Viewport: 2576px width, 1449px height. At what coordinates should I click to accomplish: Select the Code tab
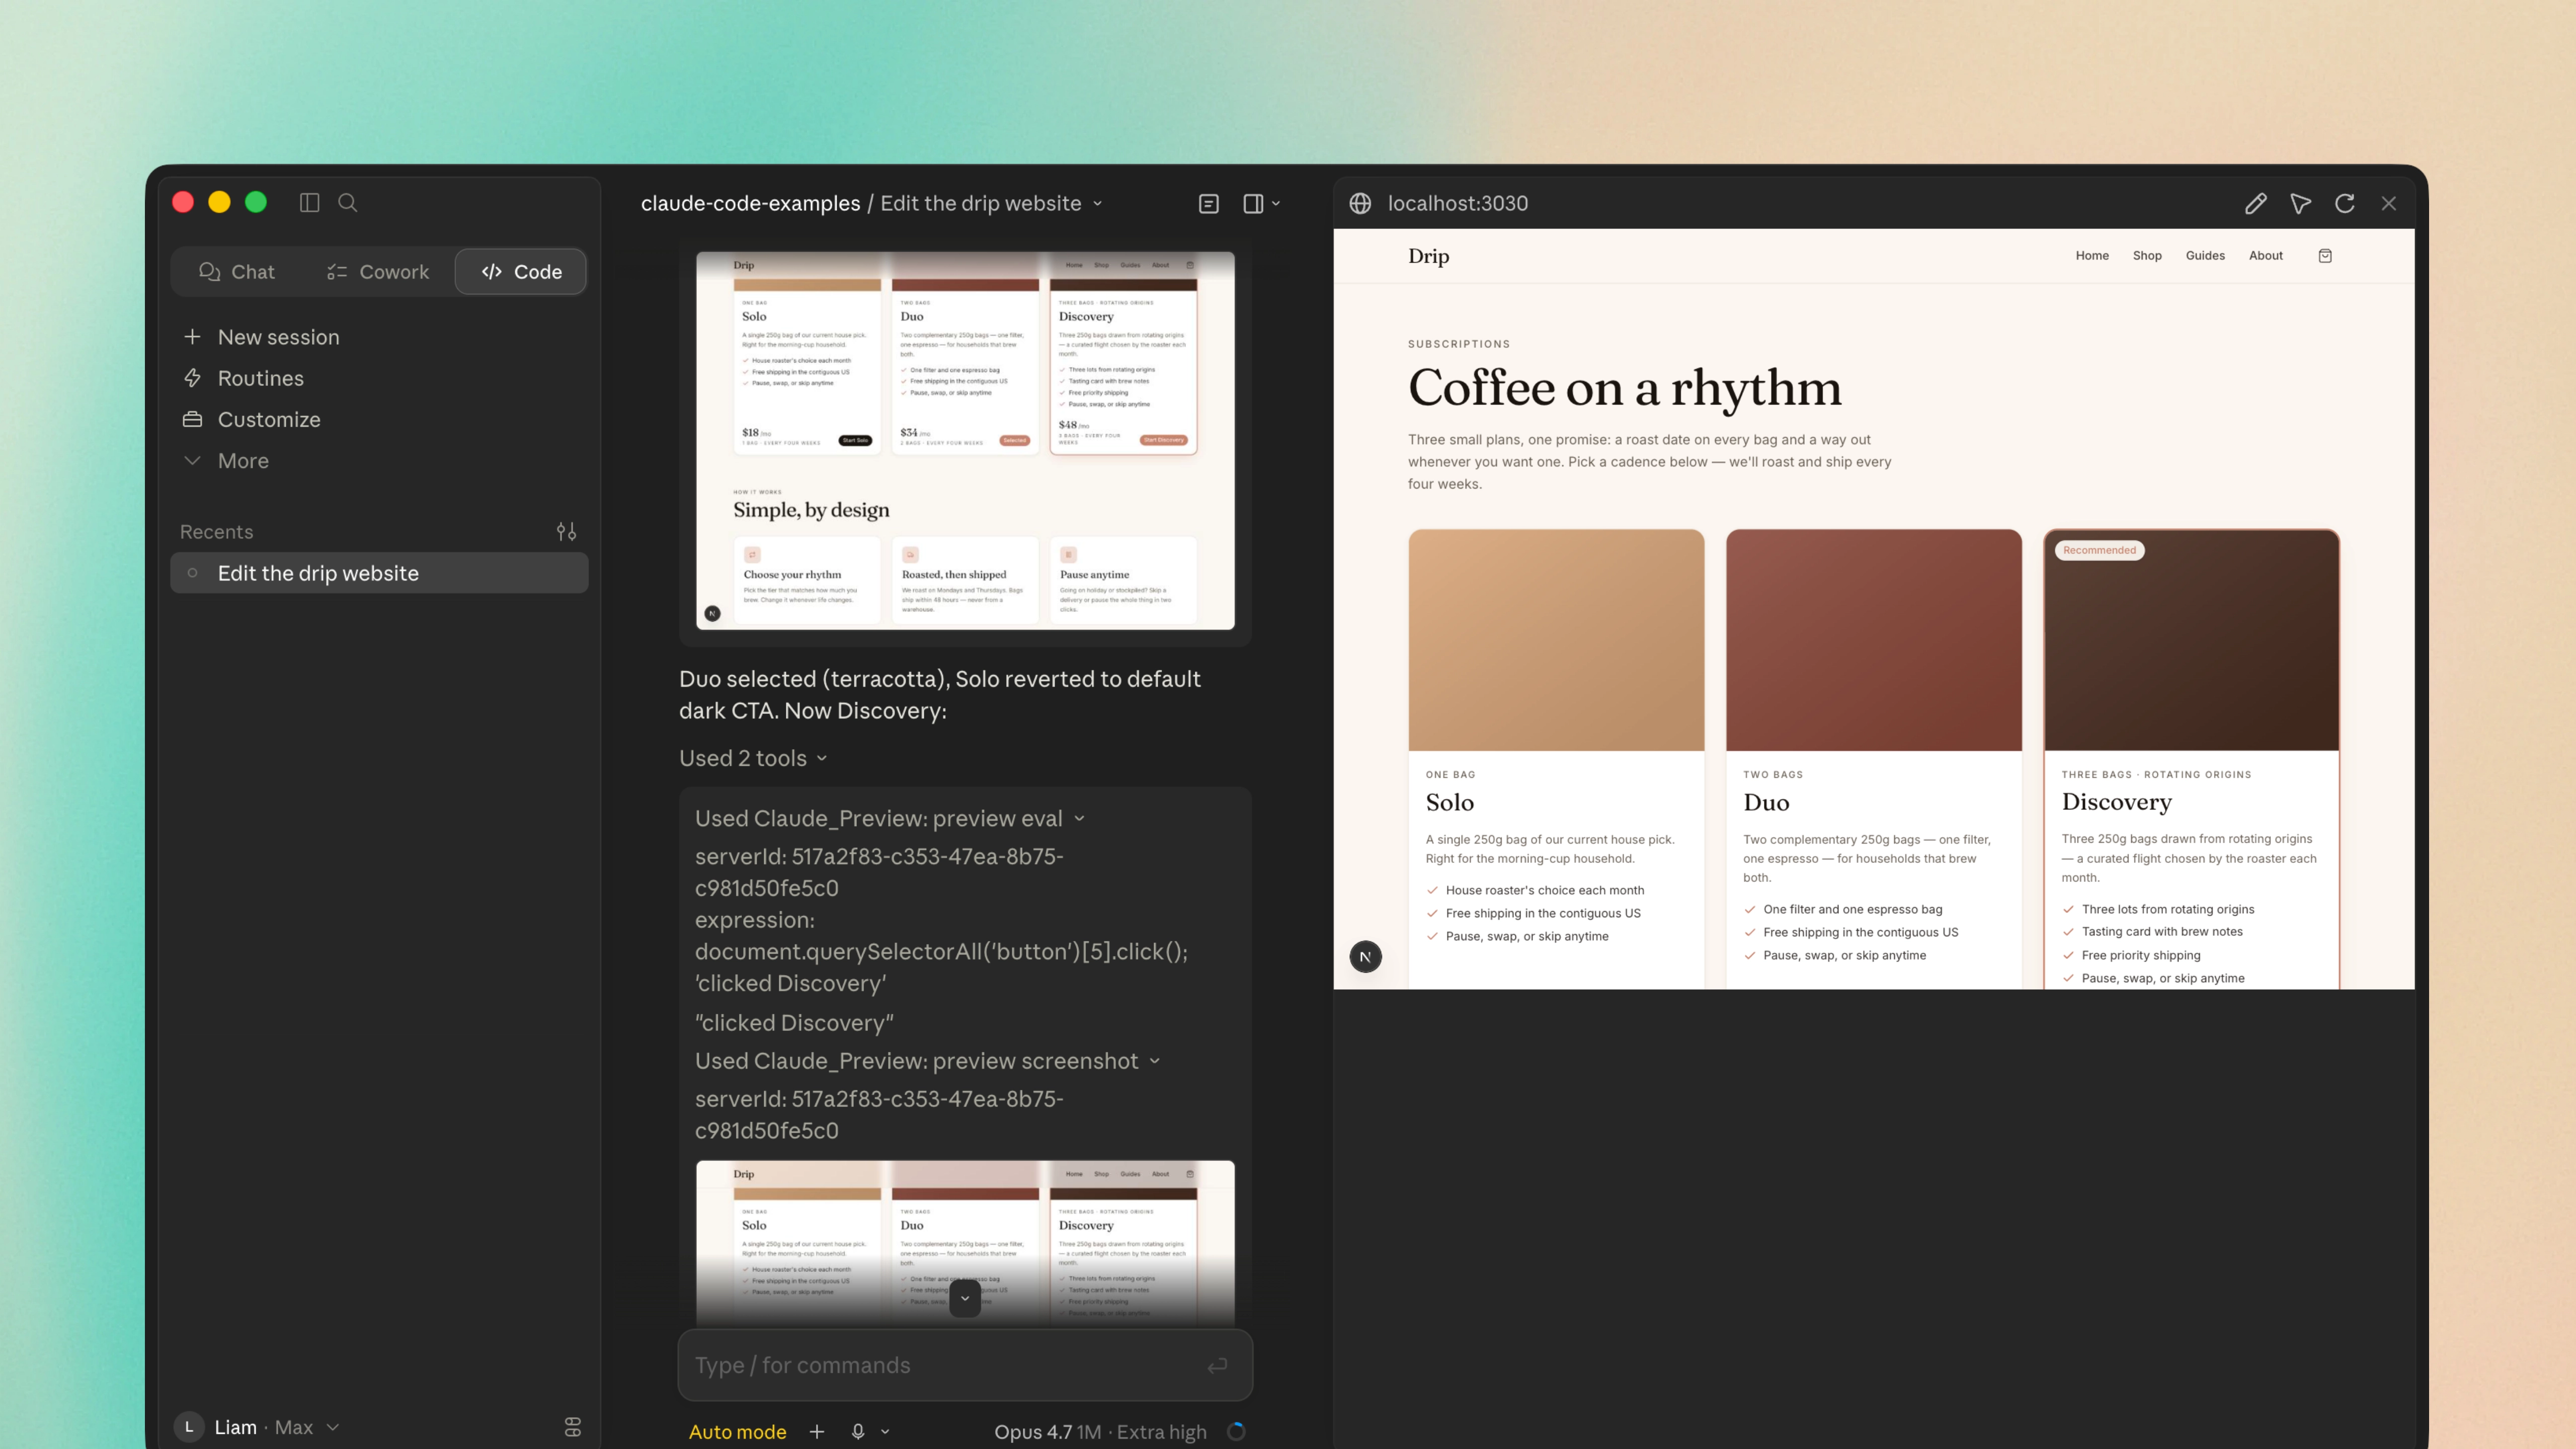521,272
